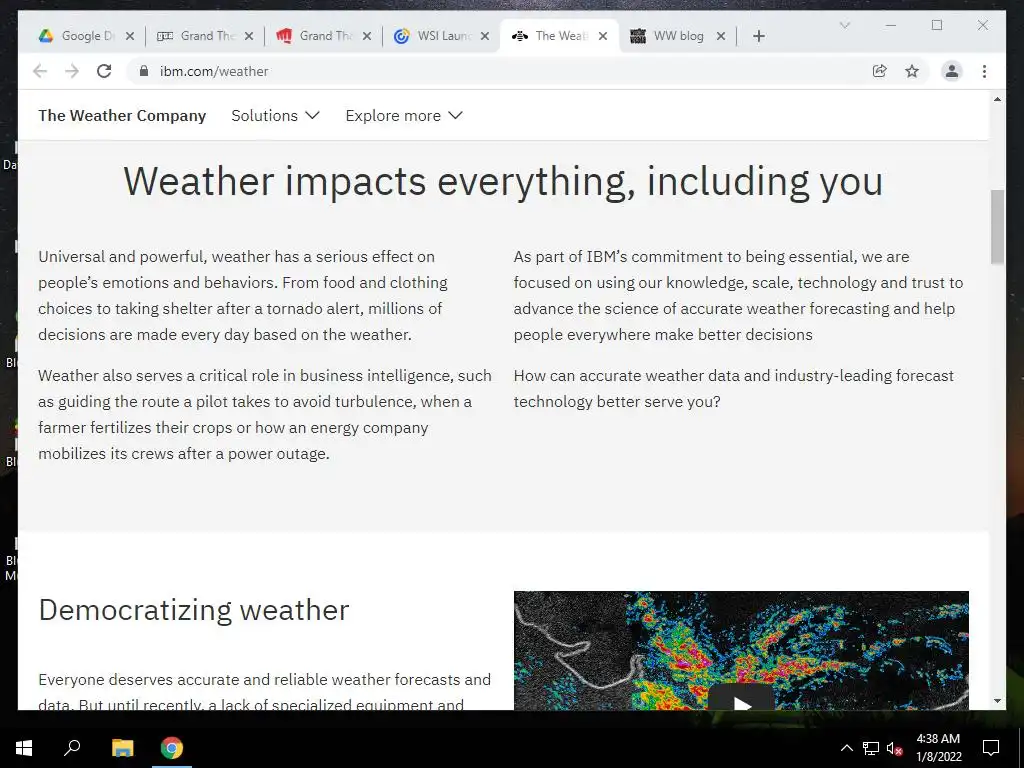1024x768 pixels.
Task: Open File Explorer from the taskbar
Action: pos(122,748)
